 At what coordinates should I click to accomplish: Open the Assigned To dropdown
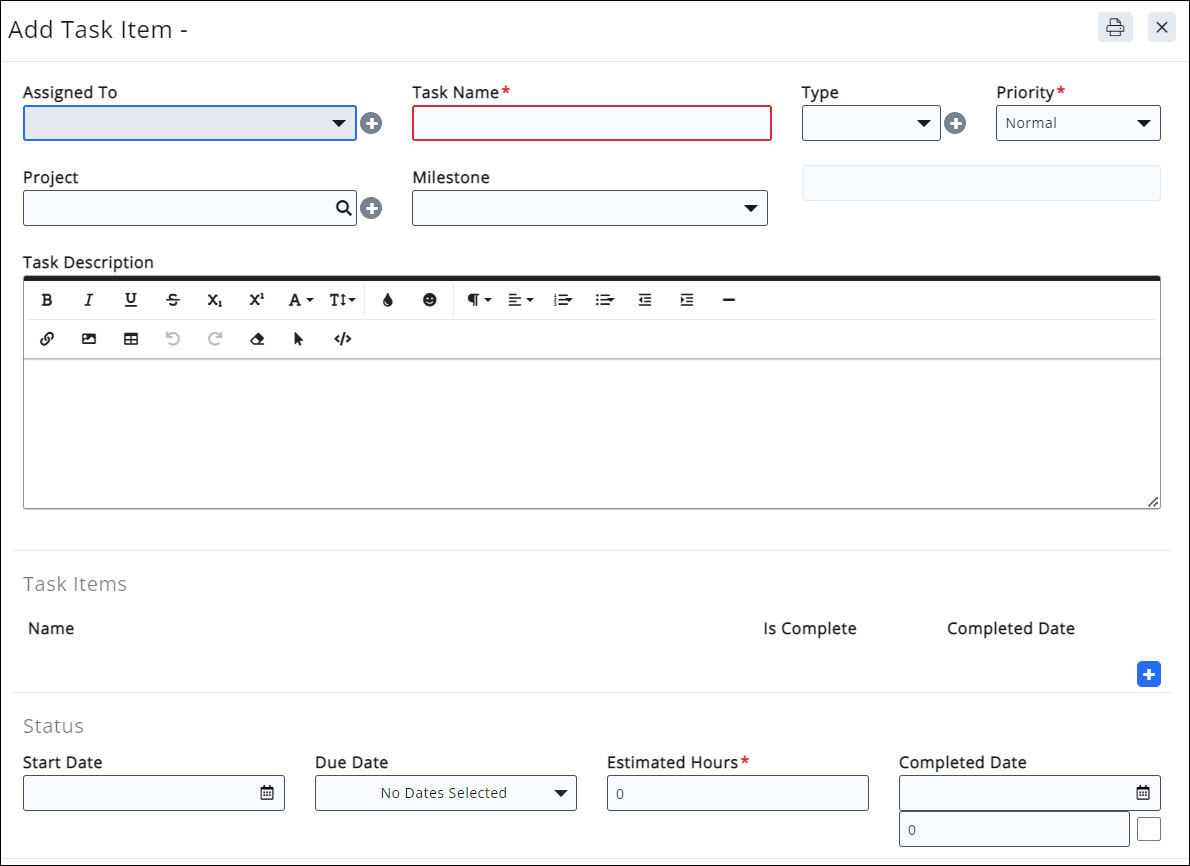[x=190, y=123]
